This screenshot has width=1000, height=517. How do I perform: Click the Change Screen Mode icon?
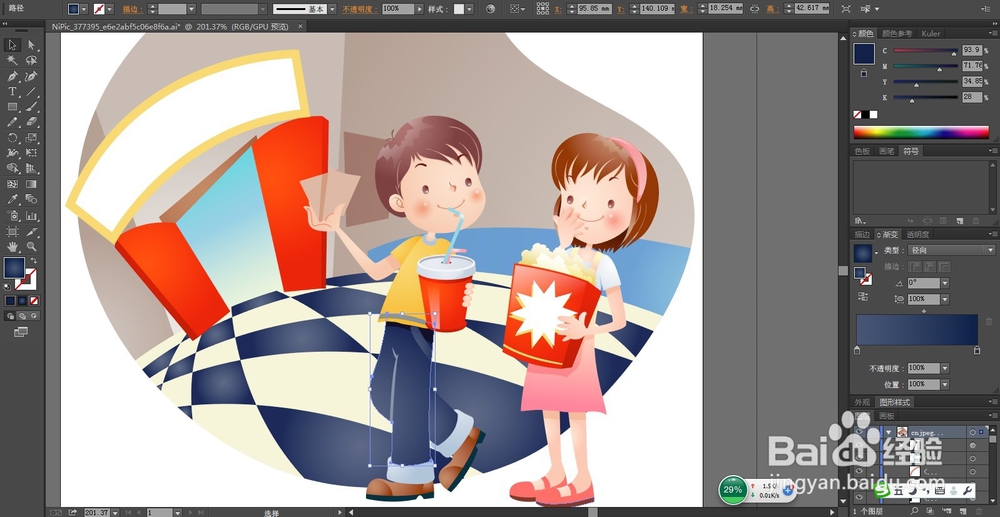21,331
